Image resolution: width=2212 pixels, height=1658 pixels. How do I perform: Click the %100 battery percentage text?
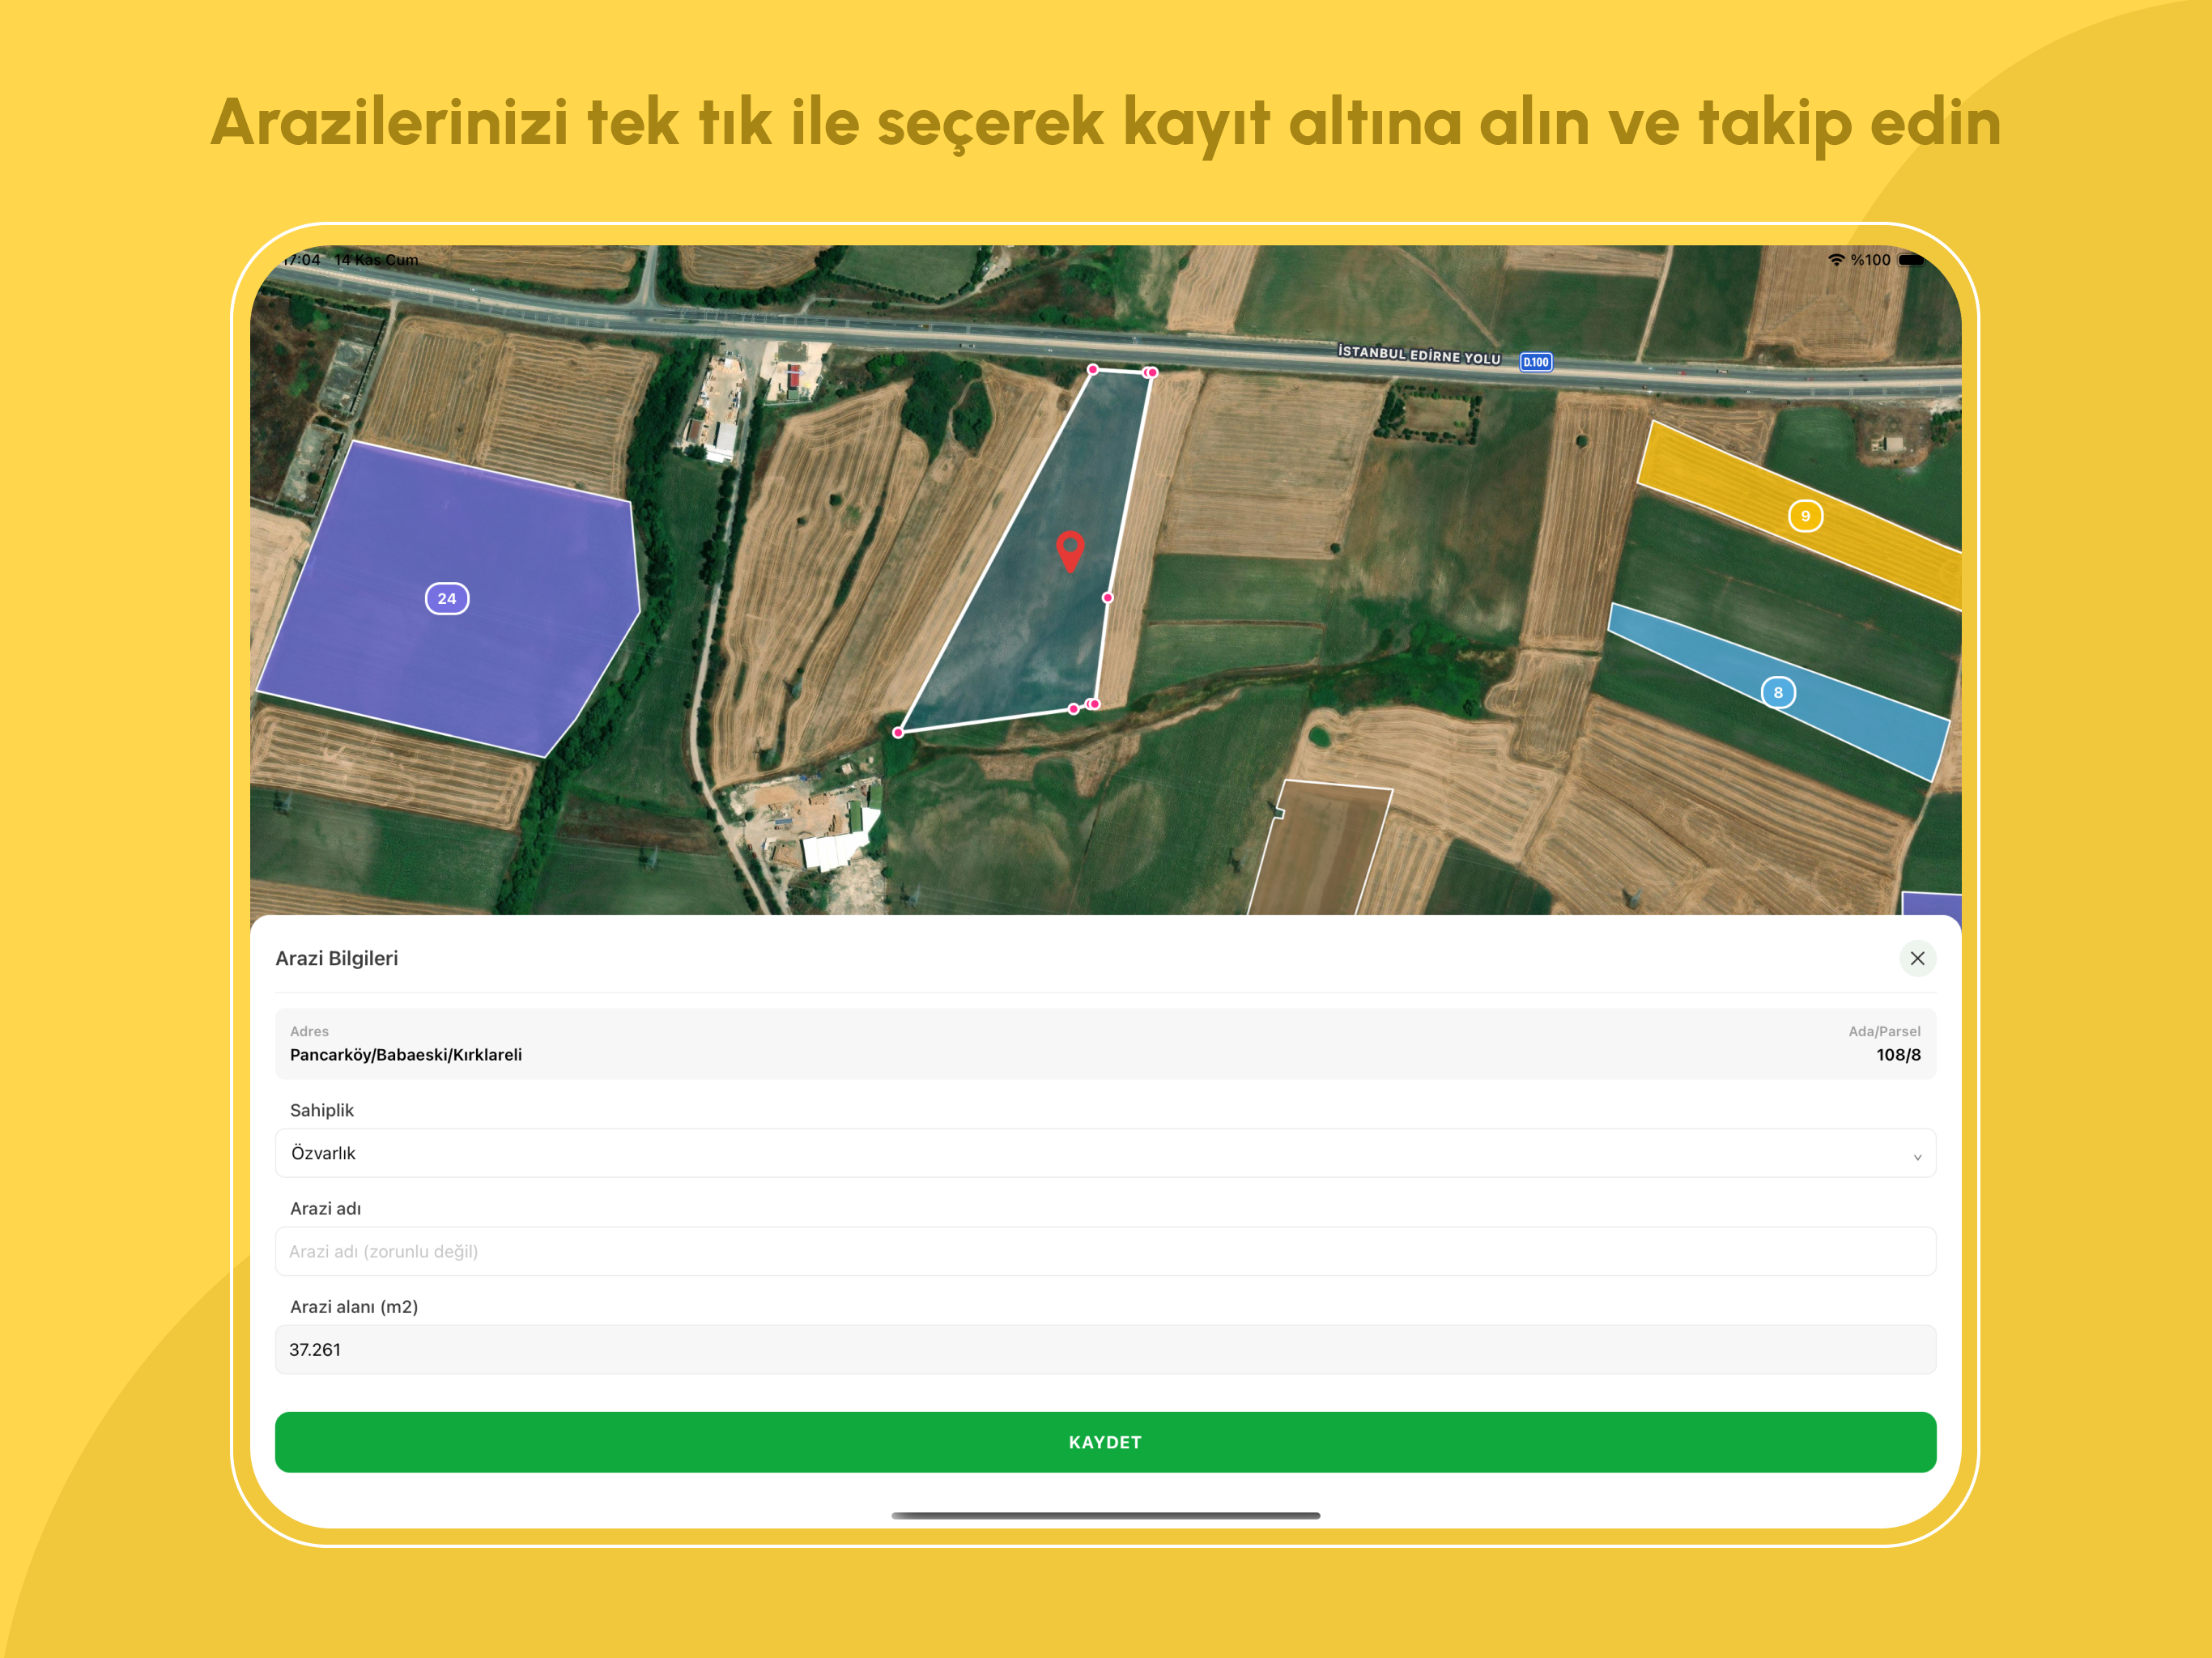coord(1870,260)
